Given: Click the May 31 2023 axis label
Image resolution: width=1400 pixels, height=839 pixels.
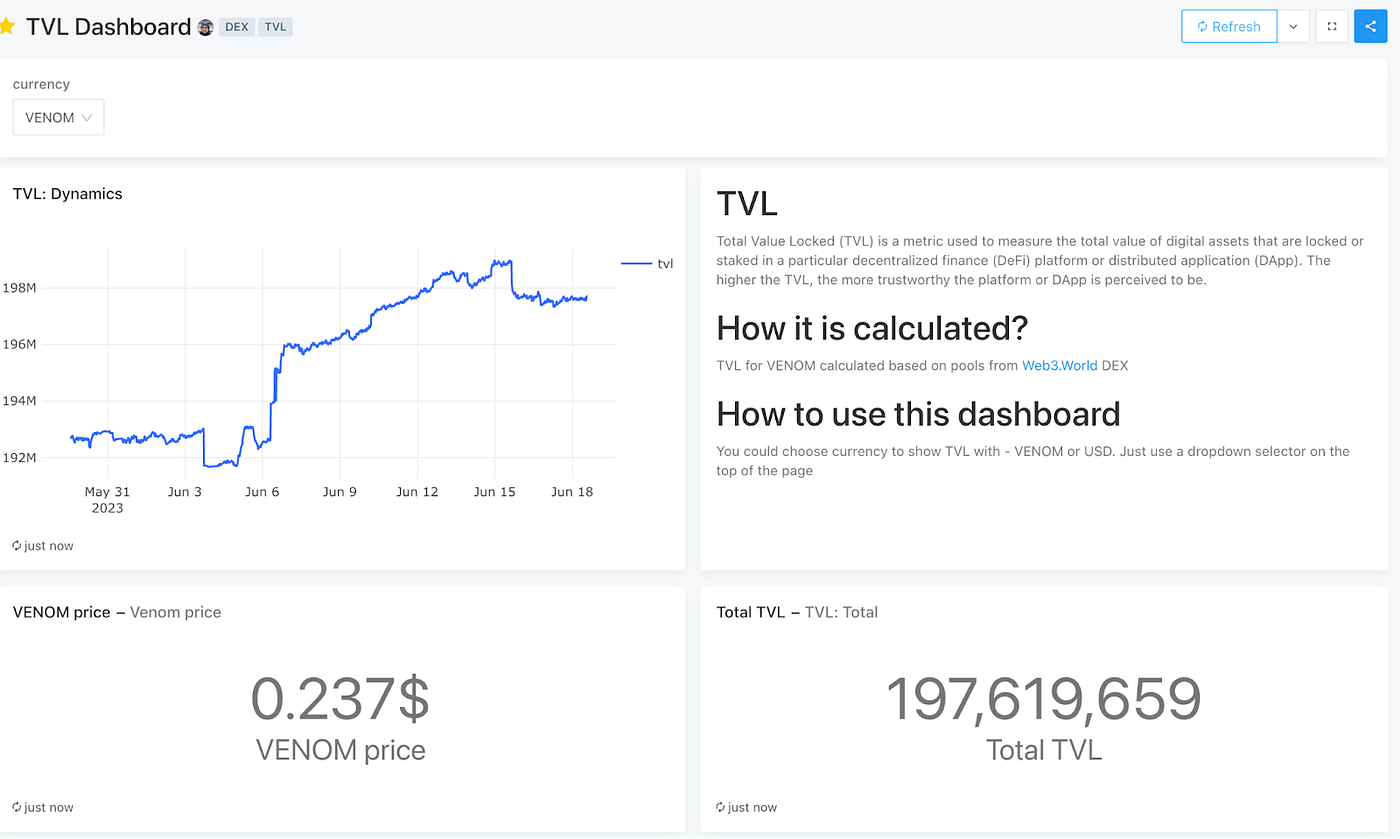Looking at the screenshot, I should (x=107, y=500).
